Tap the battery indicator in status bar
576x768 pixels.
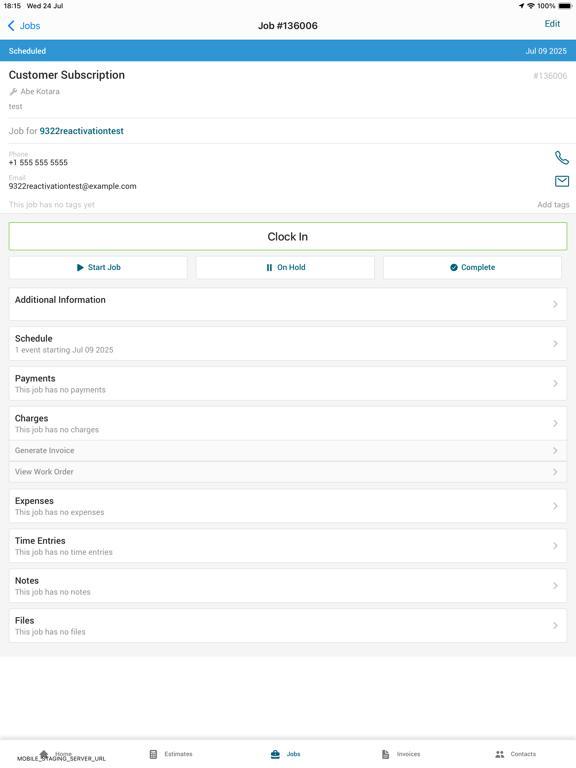click(565, 6)
